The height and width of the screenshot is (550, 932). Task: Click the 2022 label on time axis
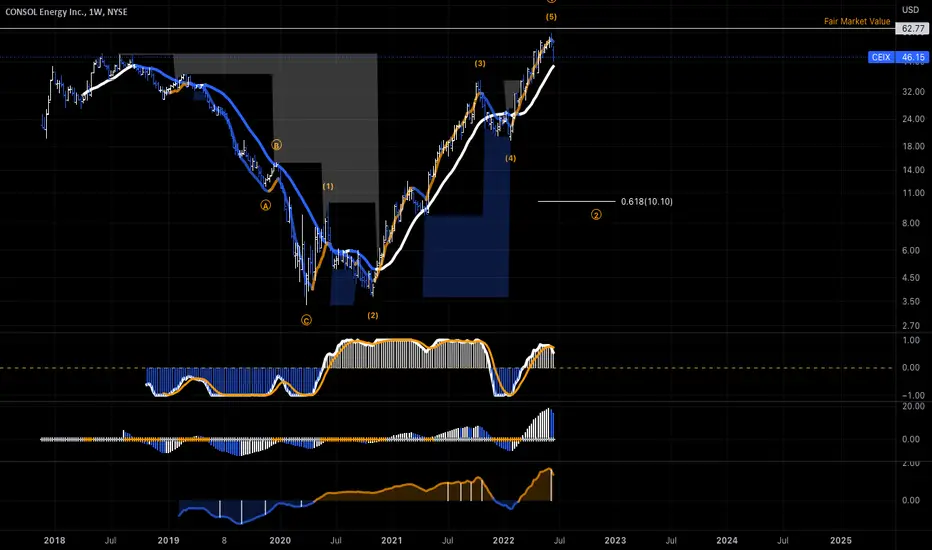coord(503,540)
